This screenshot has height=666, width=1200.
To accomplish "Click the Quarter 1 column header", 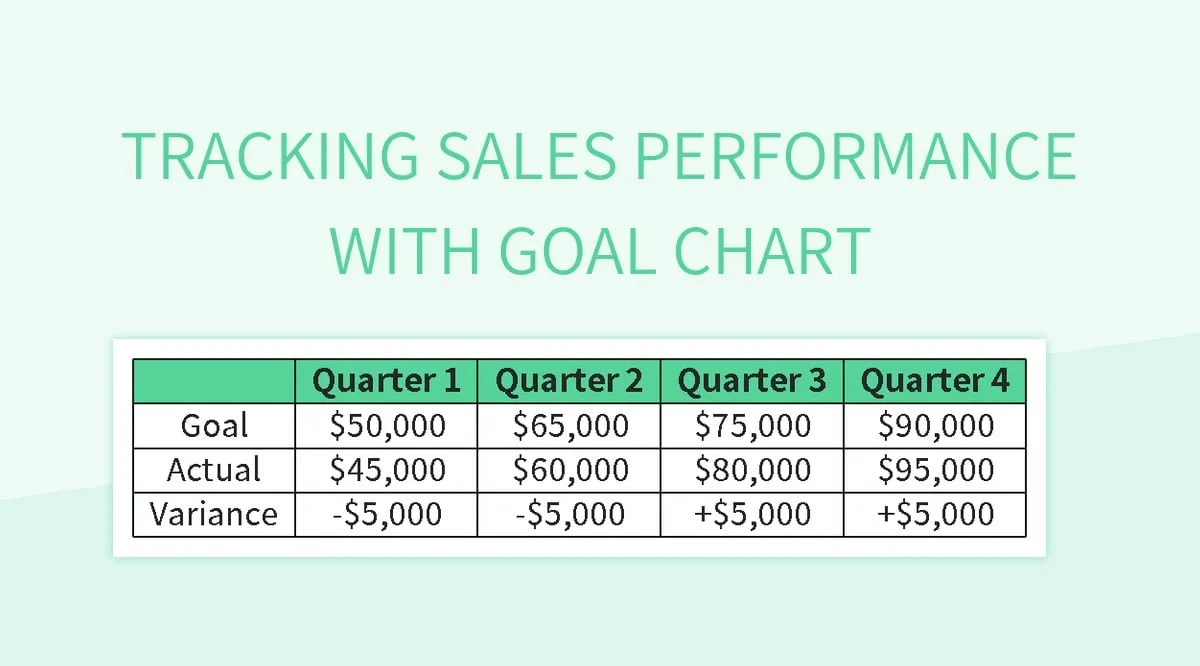I will [386, 381].
